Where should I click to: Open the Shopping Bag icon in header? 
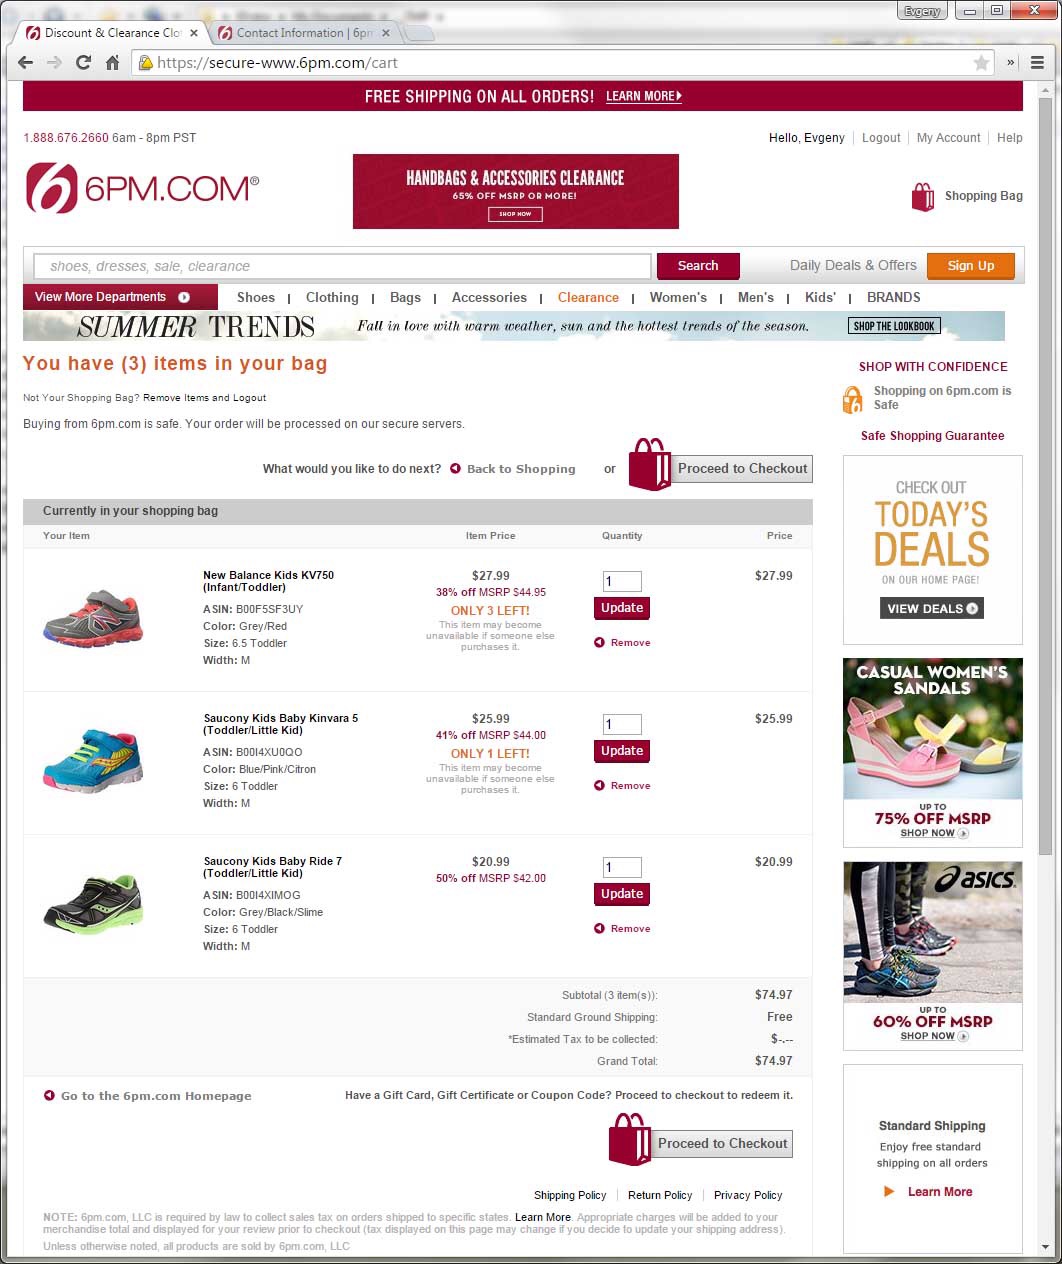coord(922,196)
